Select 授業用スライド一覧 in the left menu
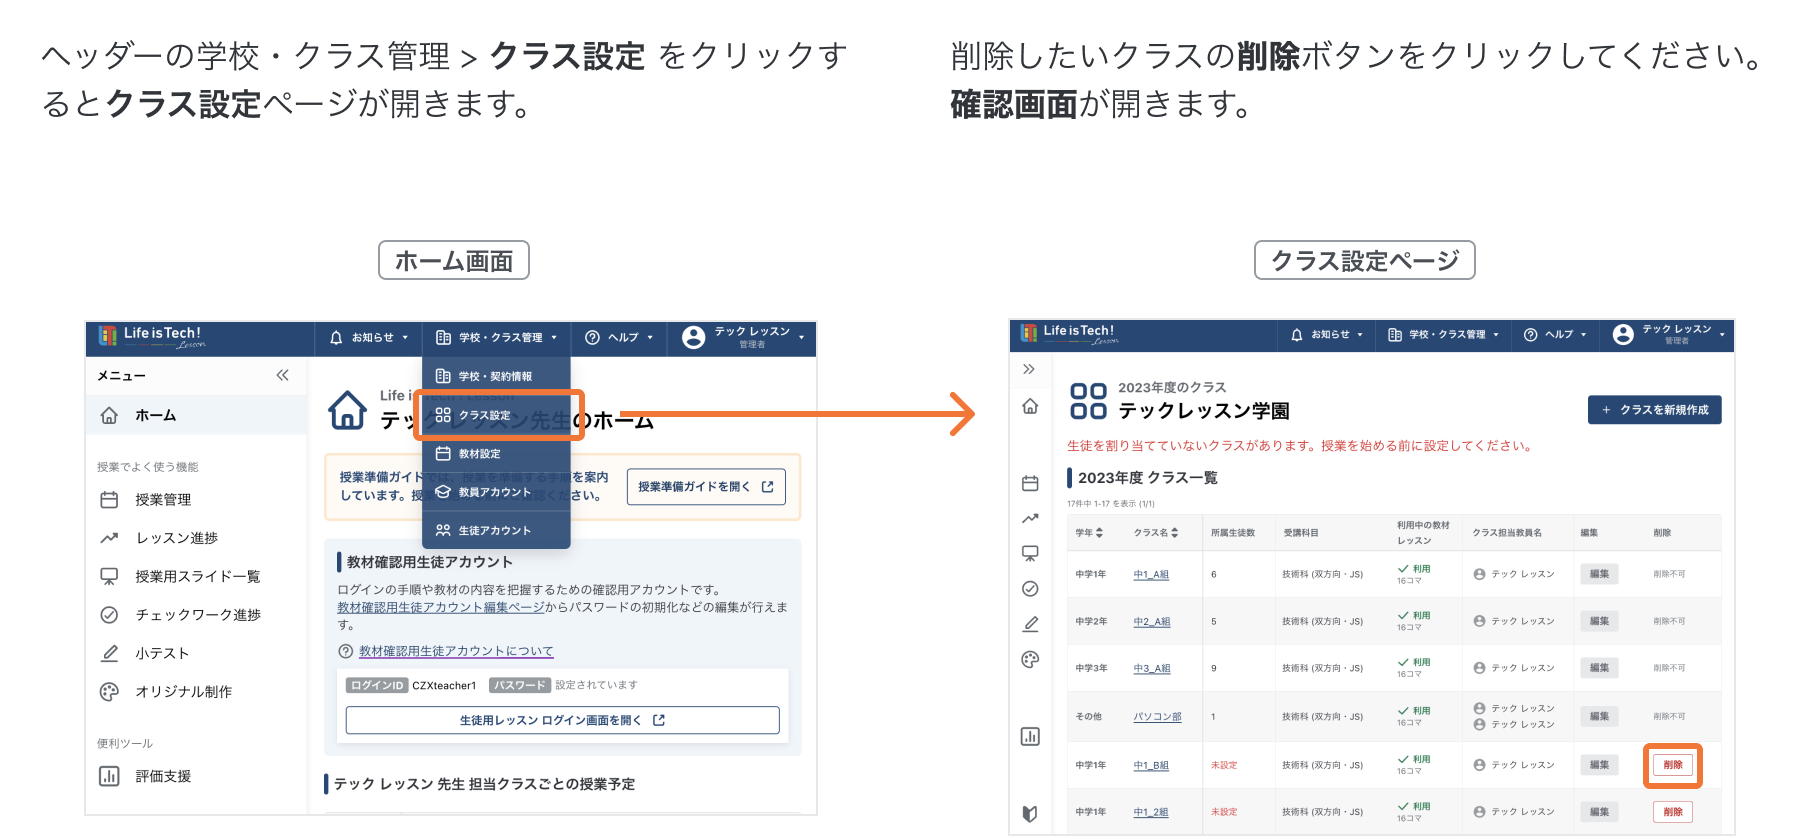Screen dimensions: 1820x836 [197, 576]
